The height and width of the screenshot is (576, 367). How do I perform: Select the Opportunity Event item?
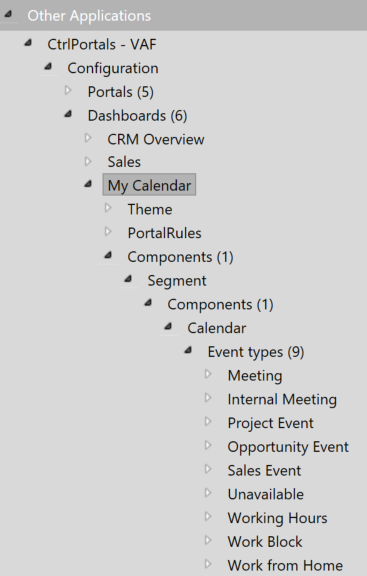click(x=288, y=447)
